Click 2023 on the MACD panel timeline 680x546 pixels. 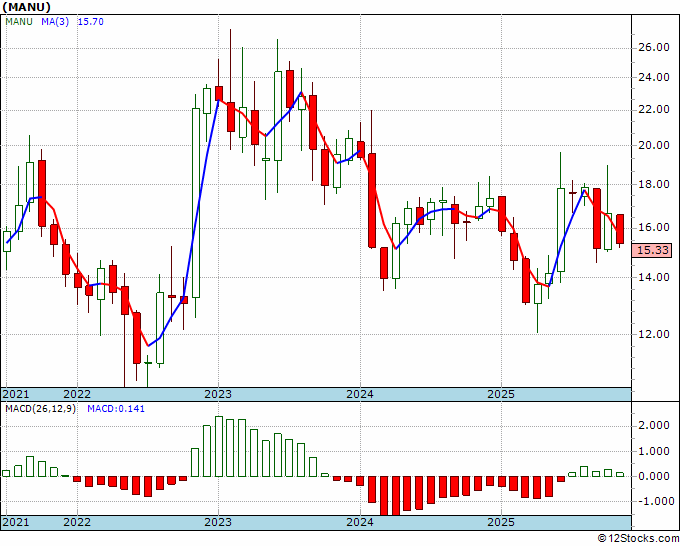[x=218, y=522]
